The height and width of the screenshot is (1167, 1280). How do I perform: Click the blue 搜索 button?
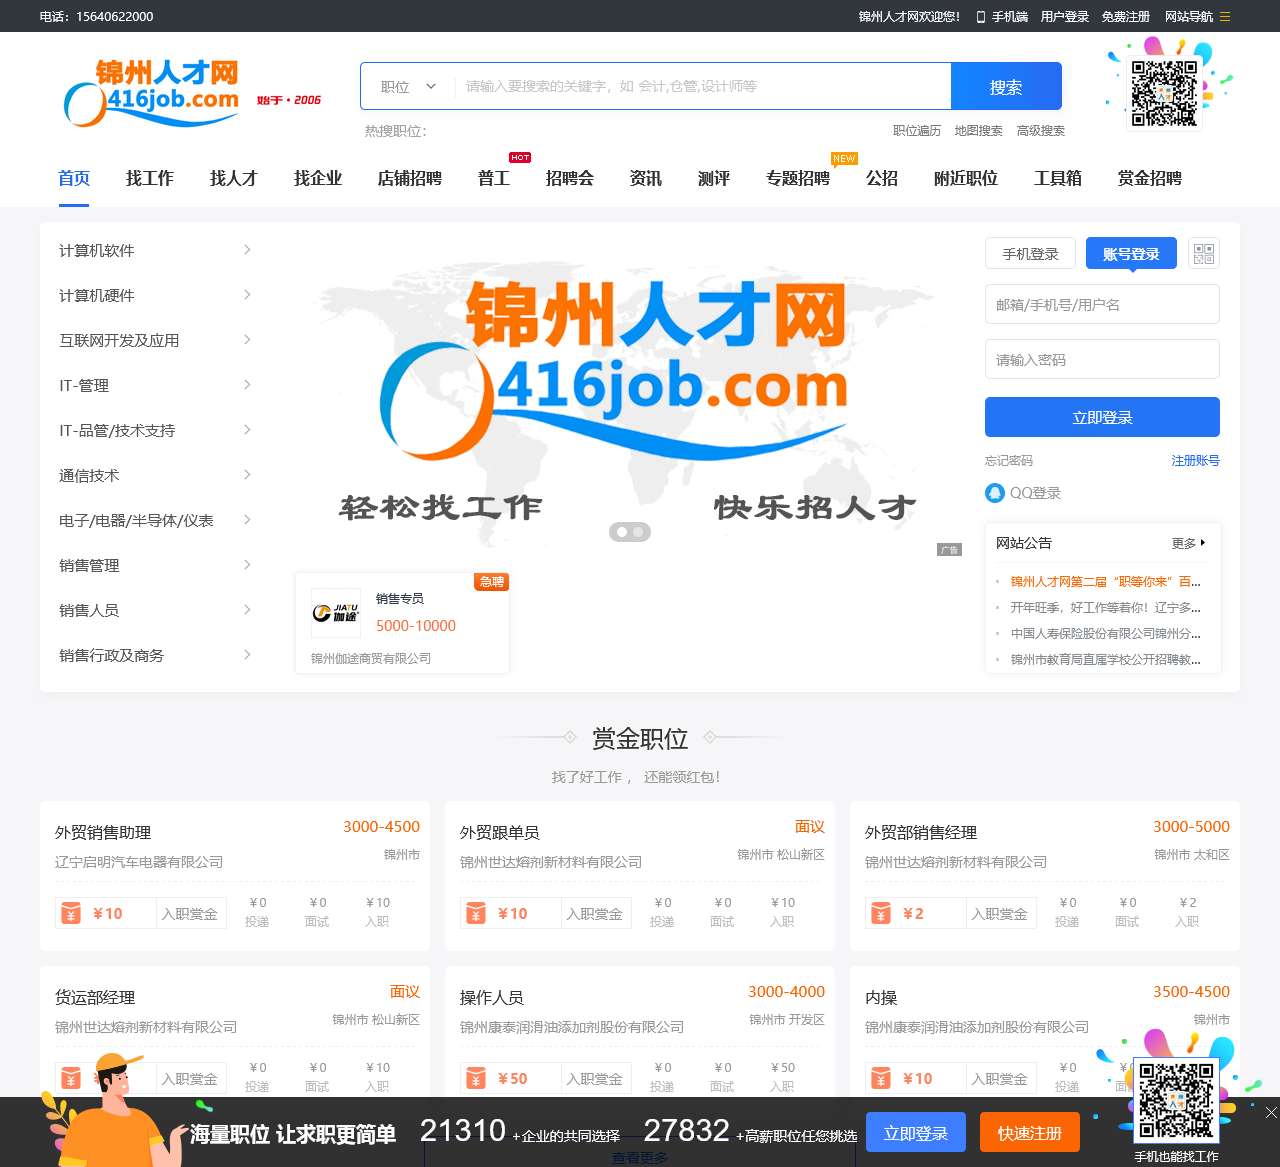click(x=1006, y=86)
